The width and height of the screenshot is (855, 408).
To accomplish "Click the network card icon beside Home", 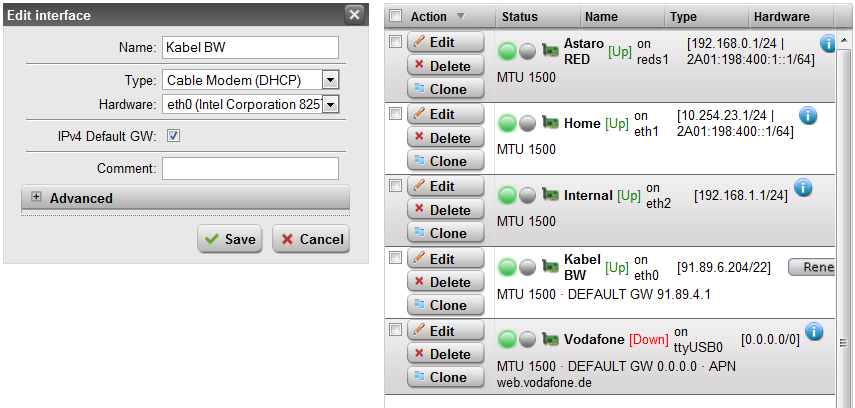I will [550, 123].
